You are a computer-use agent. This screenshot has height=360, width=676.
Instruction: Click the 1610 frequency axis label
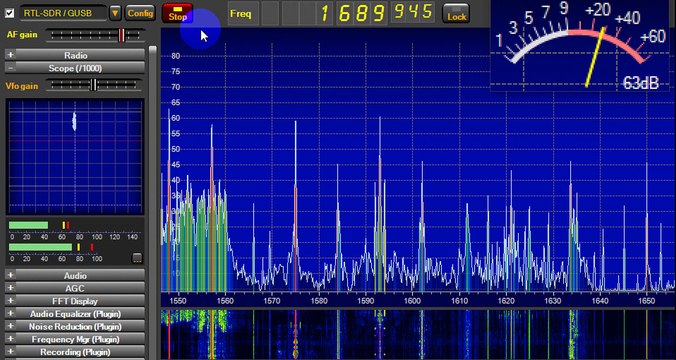click(x=459, y=301)
